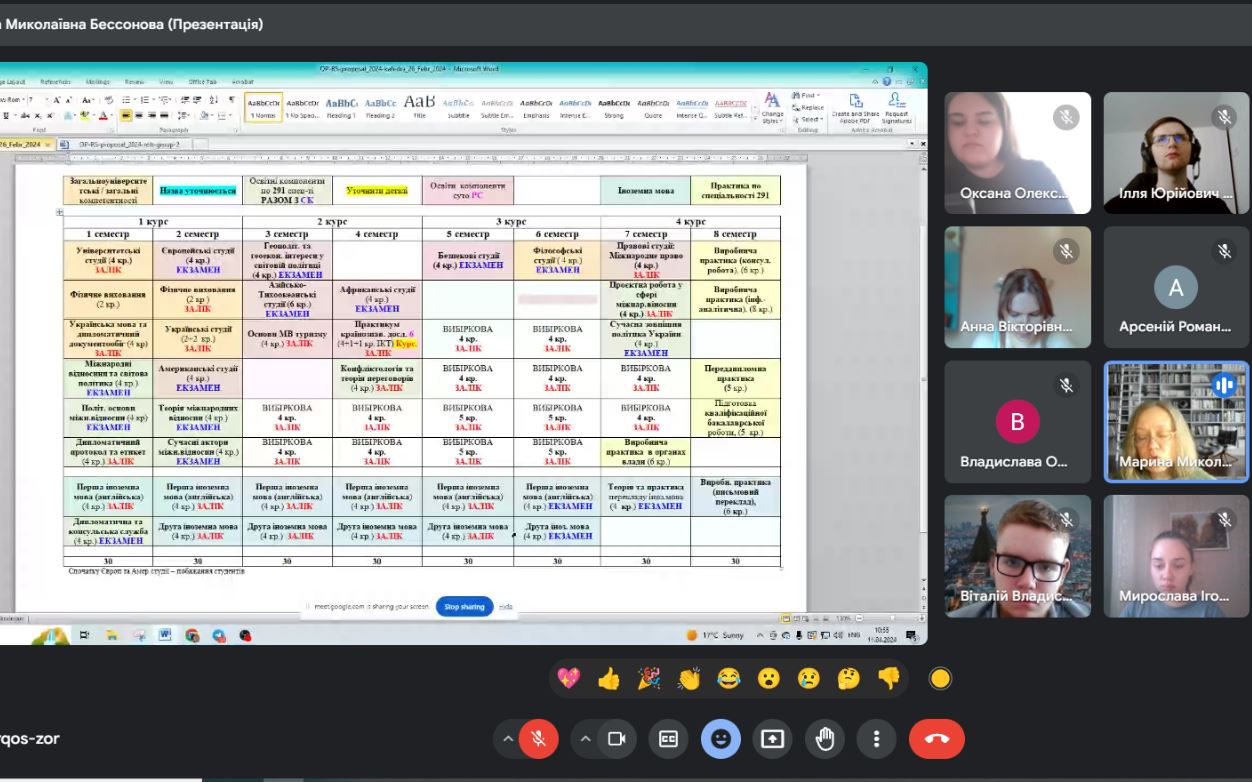Turn the camera on or off

(x=617, y=739)
